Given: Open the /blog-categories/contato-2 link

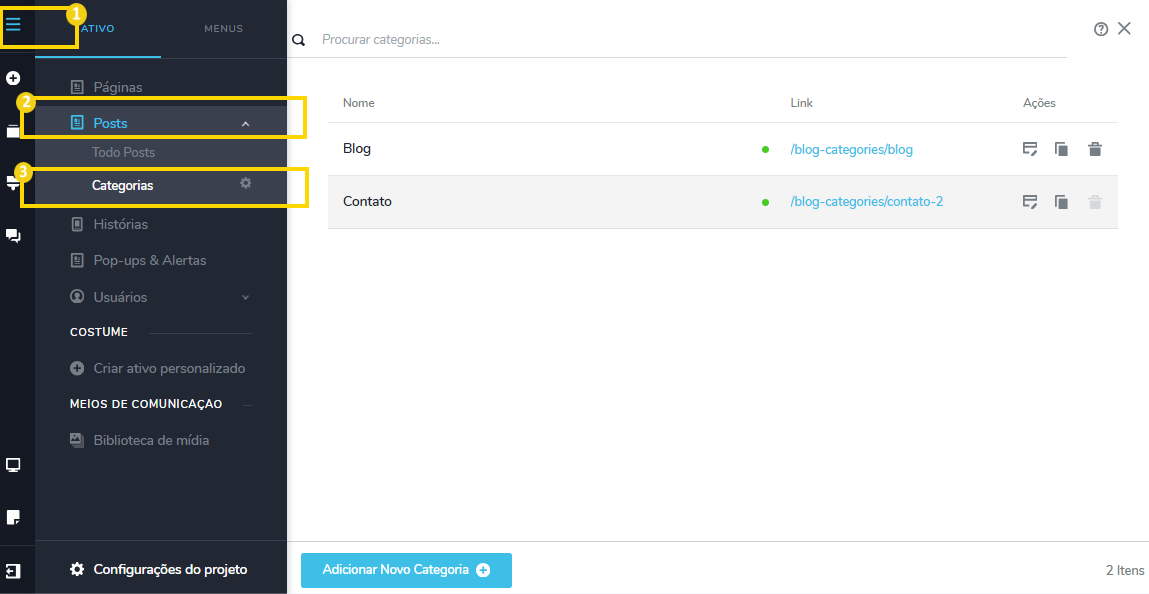Looking at the screenshot, I should (866, 202).
